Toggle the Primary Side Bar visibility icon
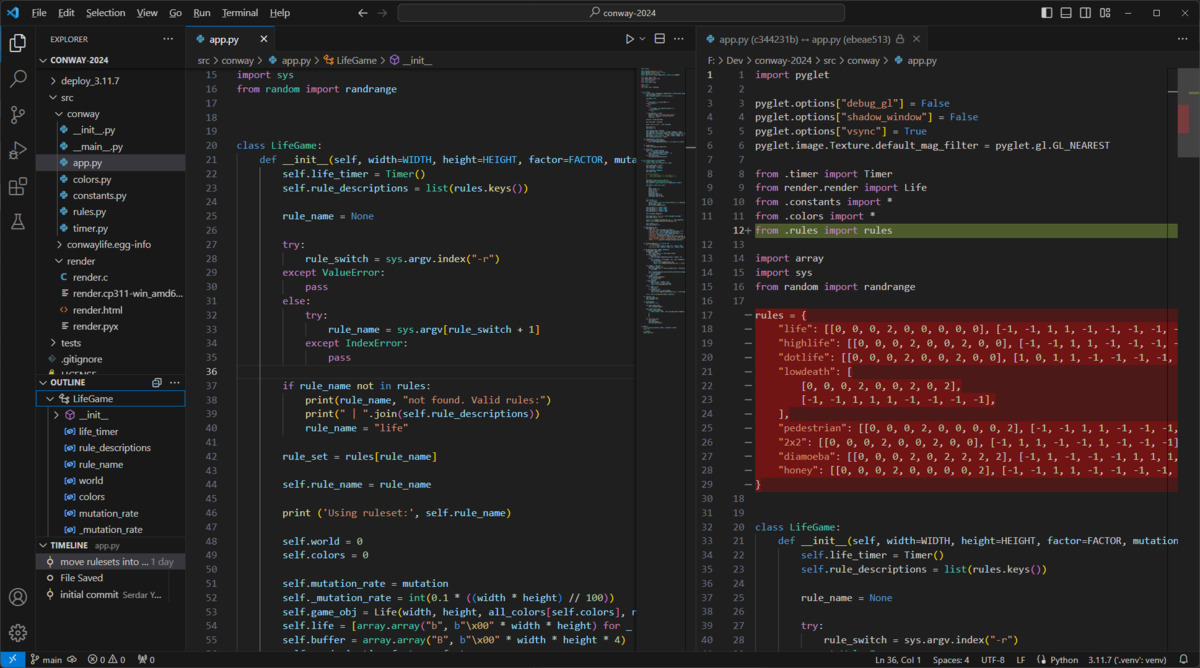The height and width of the screenshot is (668, 1200). coord(1047,11)
